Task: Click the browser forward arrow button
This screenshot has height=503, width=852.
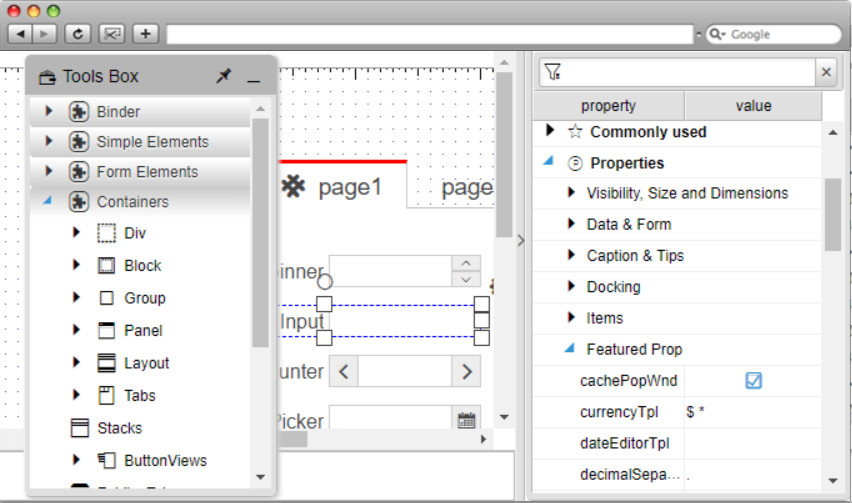Action: pyautogui.click(x=44, y=34)
